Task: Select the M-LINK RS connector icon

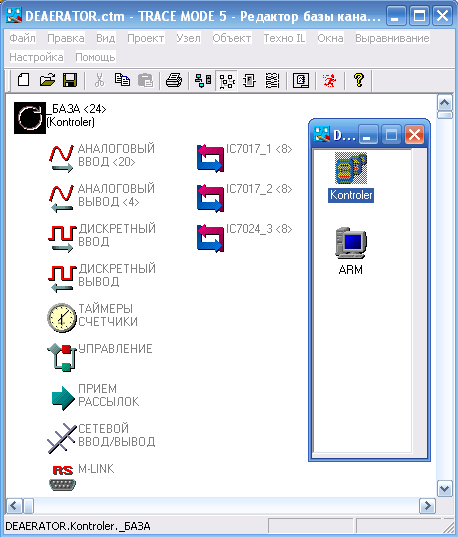Action: (x=62, y=478)
